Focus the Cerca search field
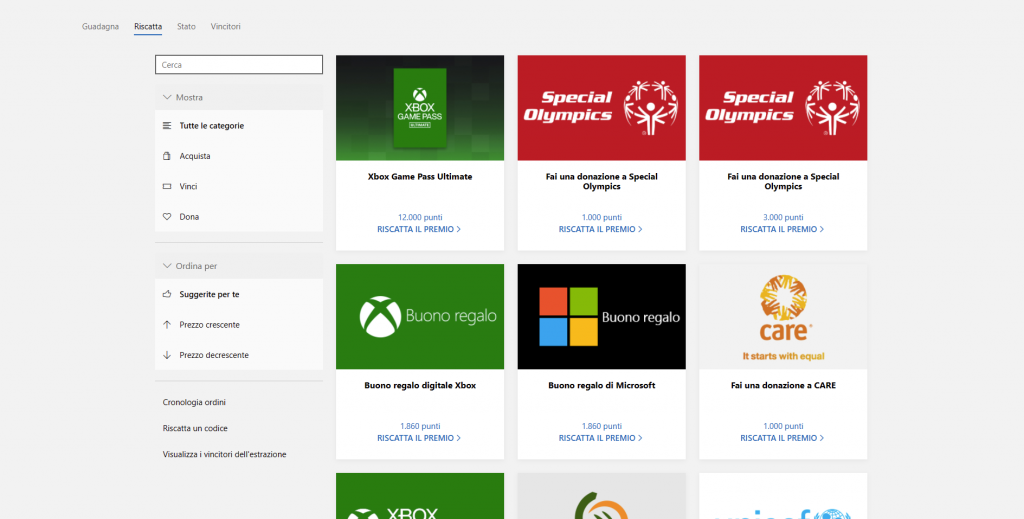This screenshot has height=519, width=1024. 239,65
